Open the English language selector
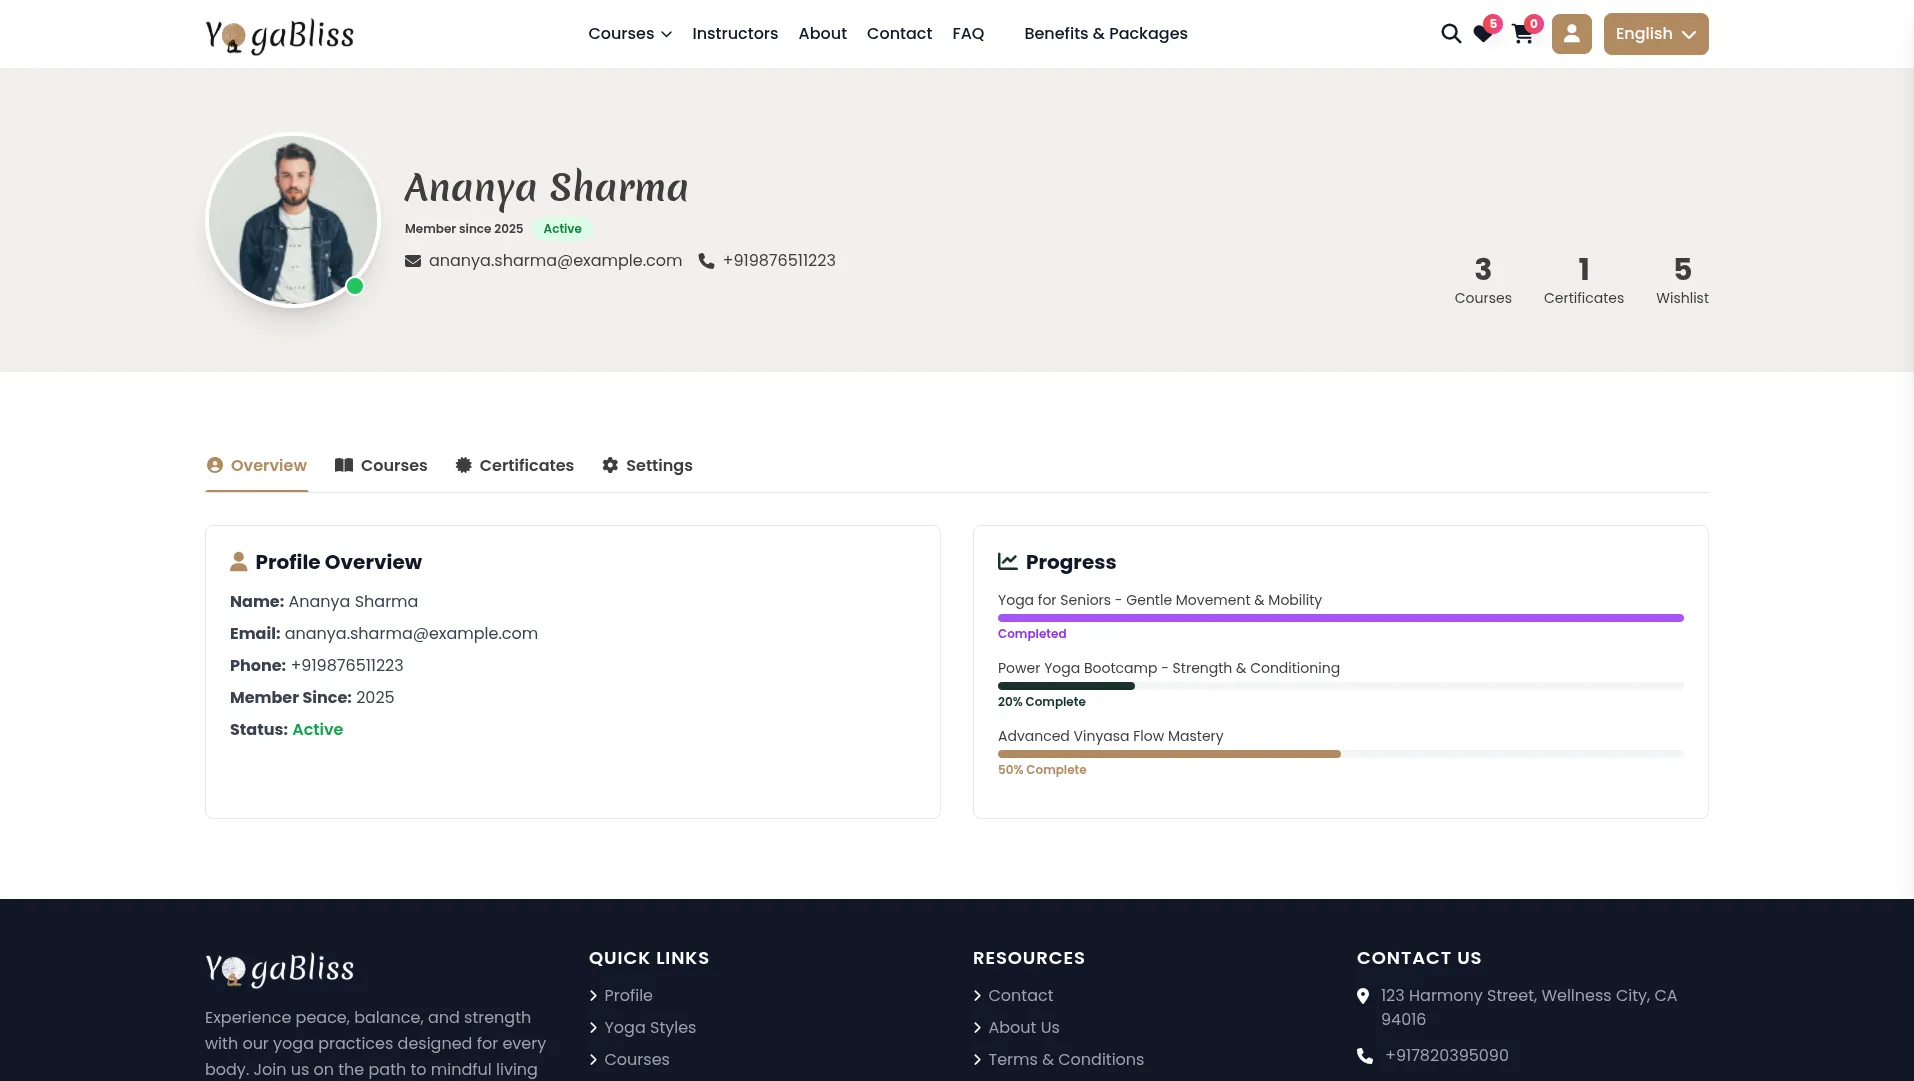 pyautogui.click(x=1655, y=34)
